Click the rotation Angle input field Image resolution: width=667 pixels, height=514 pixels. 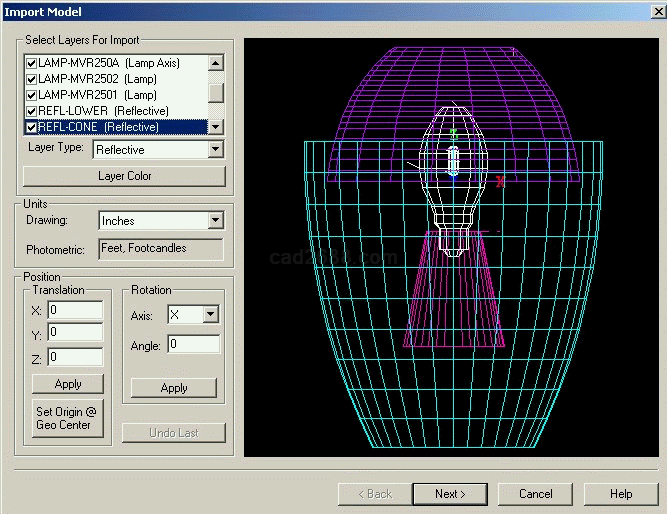193,344
